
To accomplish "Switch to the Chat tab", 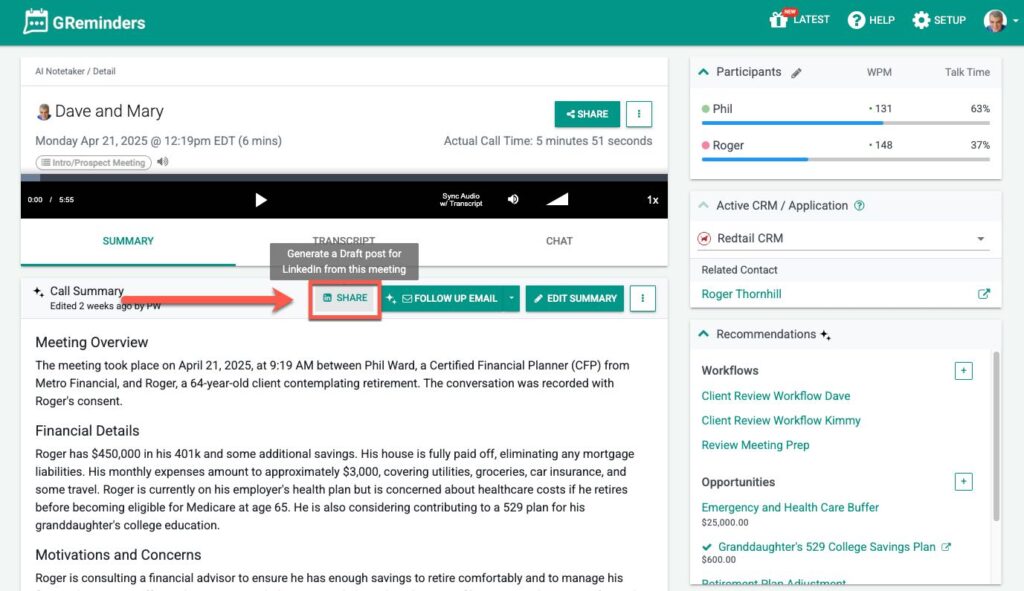I will click(559, 241).
